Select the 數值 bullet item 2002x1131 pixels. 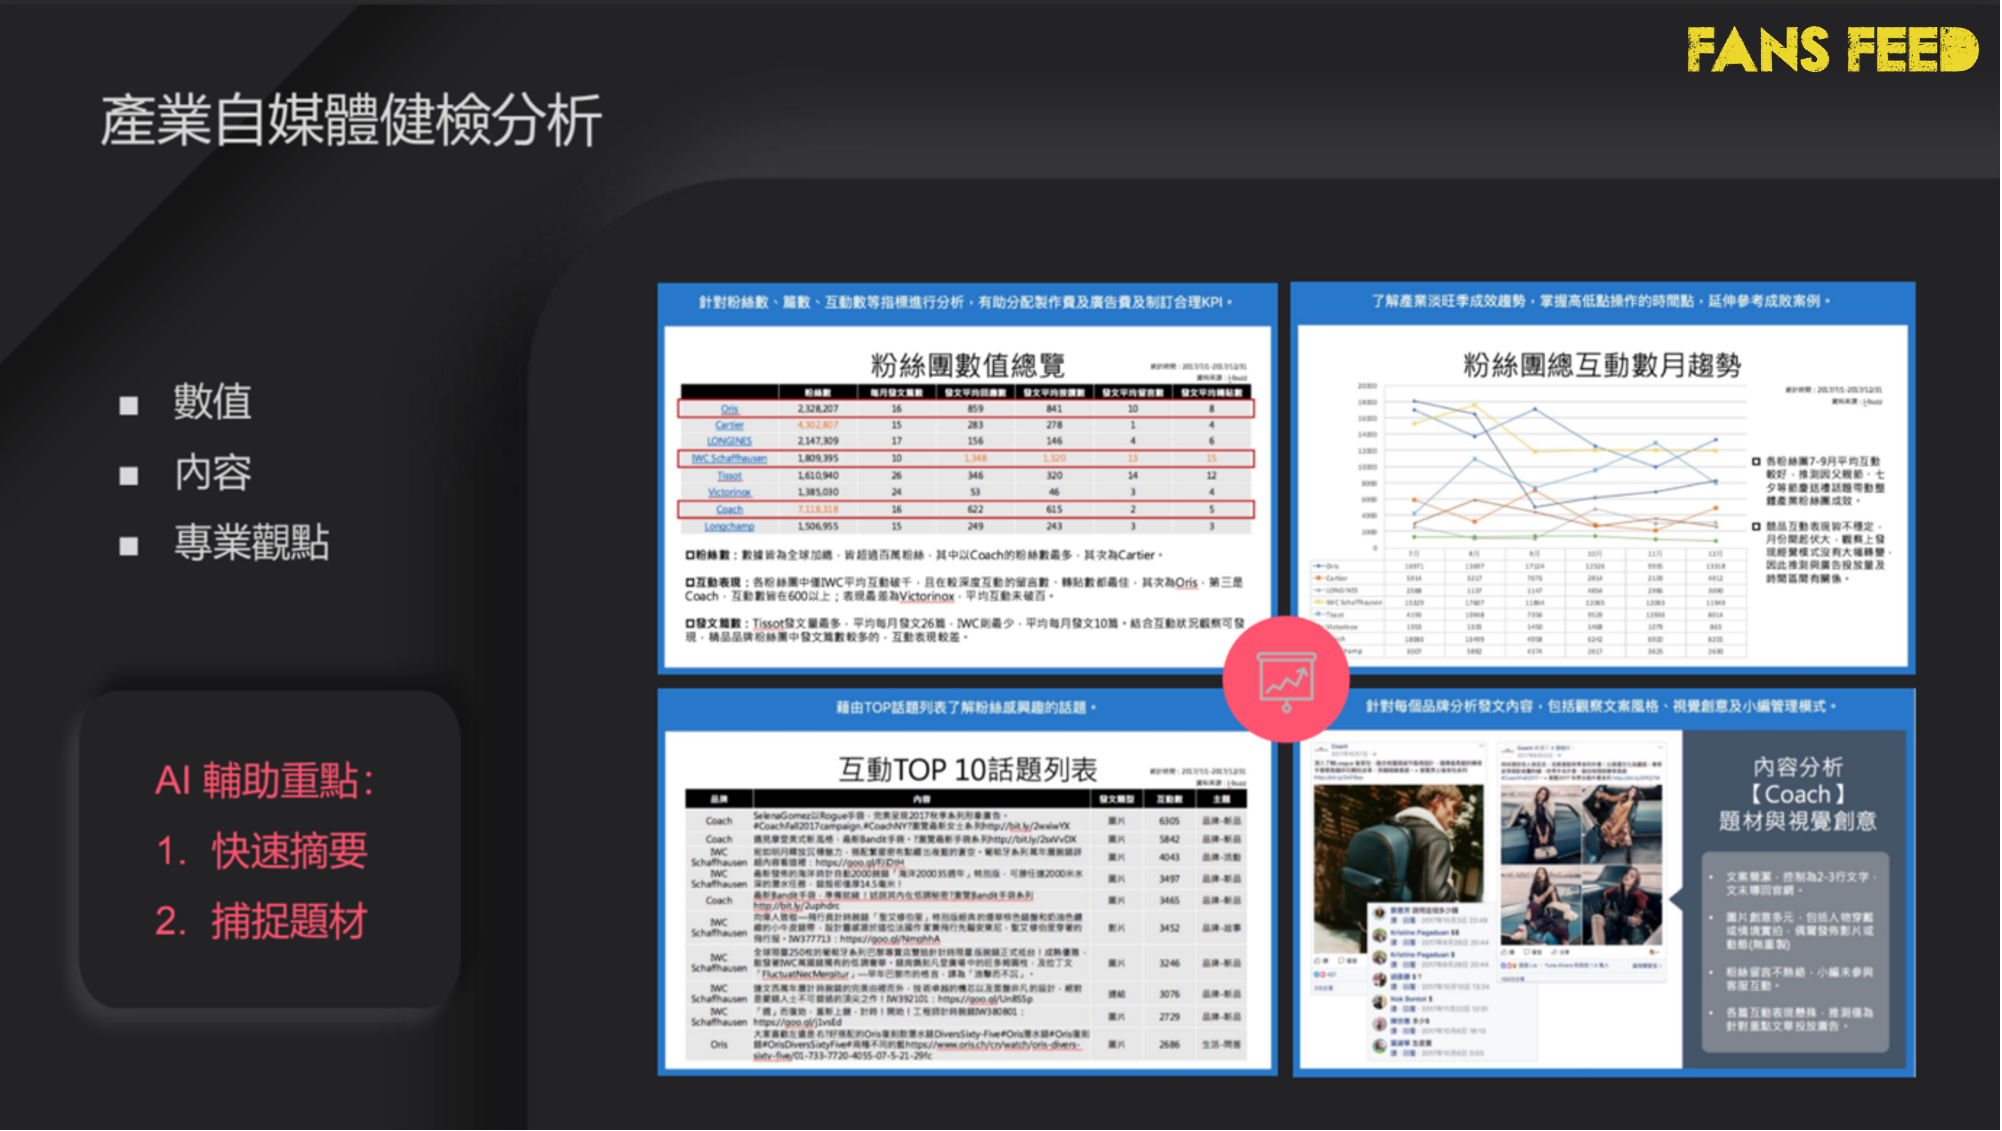click(212, 402)
